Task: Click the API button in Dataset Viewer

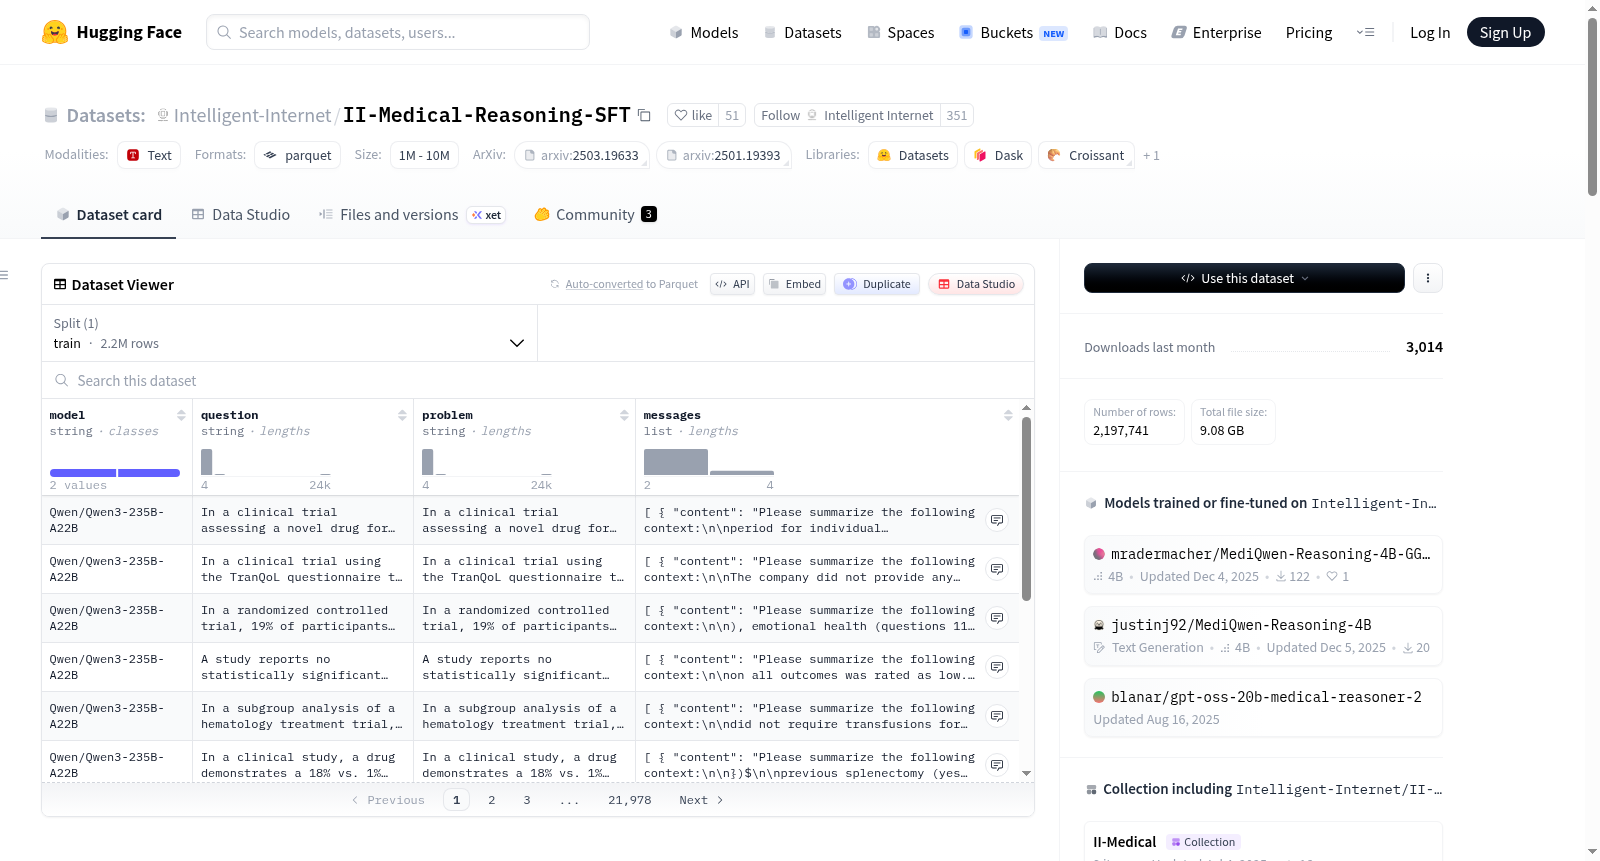Action: tap(732, 284)
